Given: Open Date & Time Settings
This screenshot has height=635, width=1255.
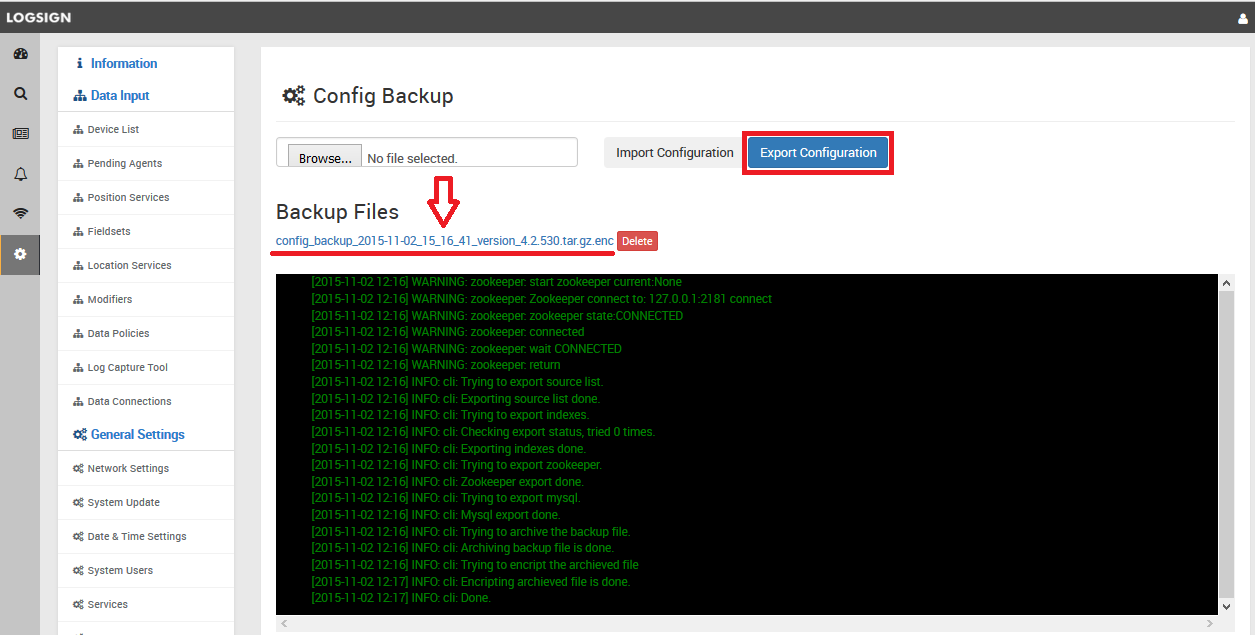Looking at the screenshot, I should (x=137, y=537).
